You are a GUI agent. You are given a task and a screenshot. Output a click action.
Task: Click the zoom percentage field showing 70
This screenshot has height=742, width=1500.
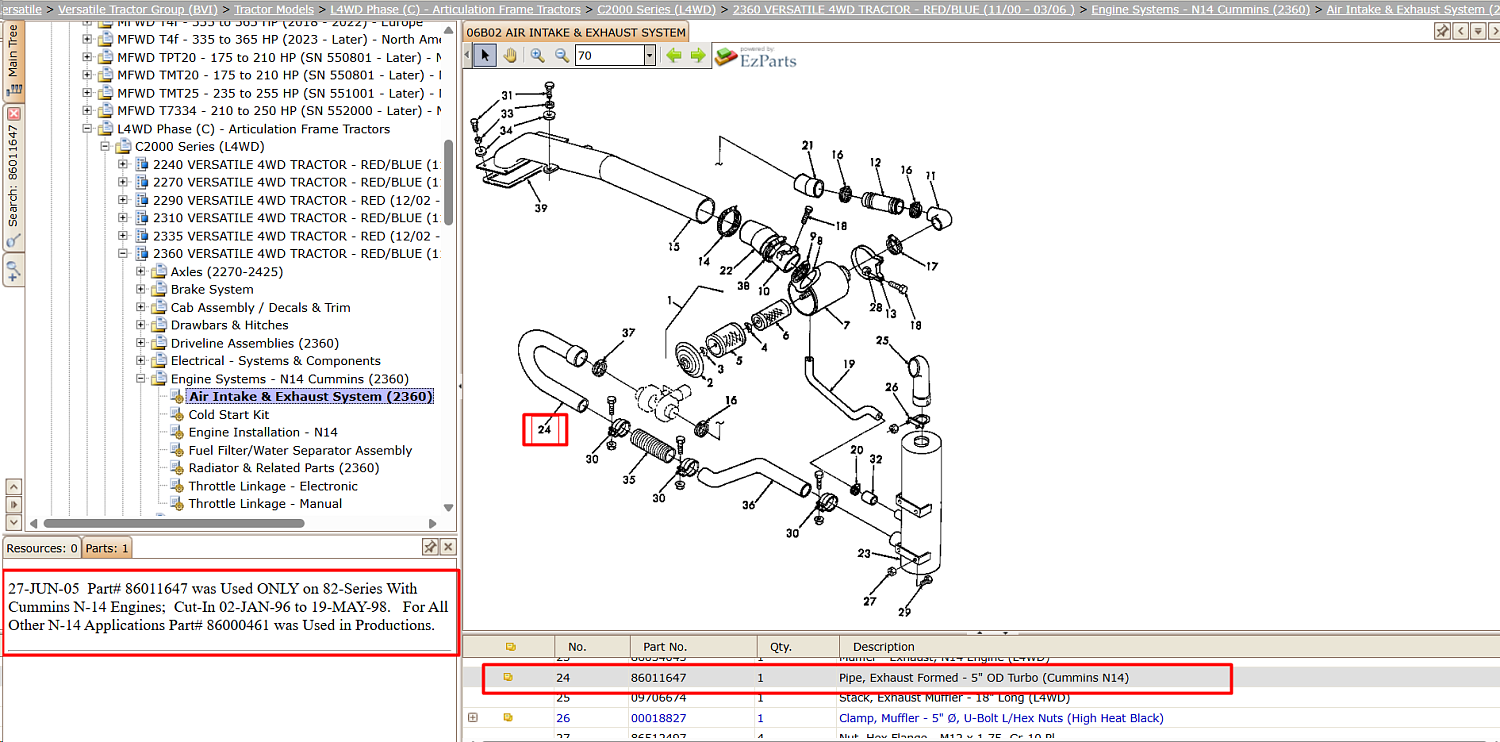(x=609, y=56)
